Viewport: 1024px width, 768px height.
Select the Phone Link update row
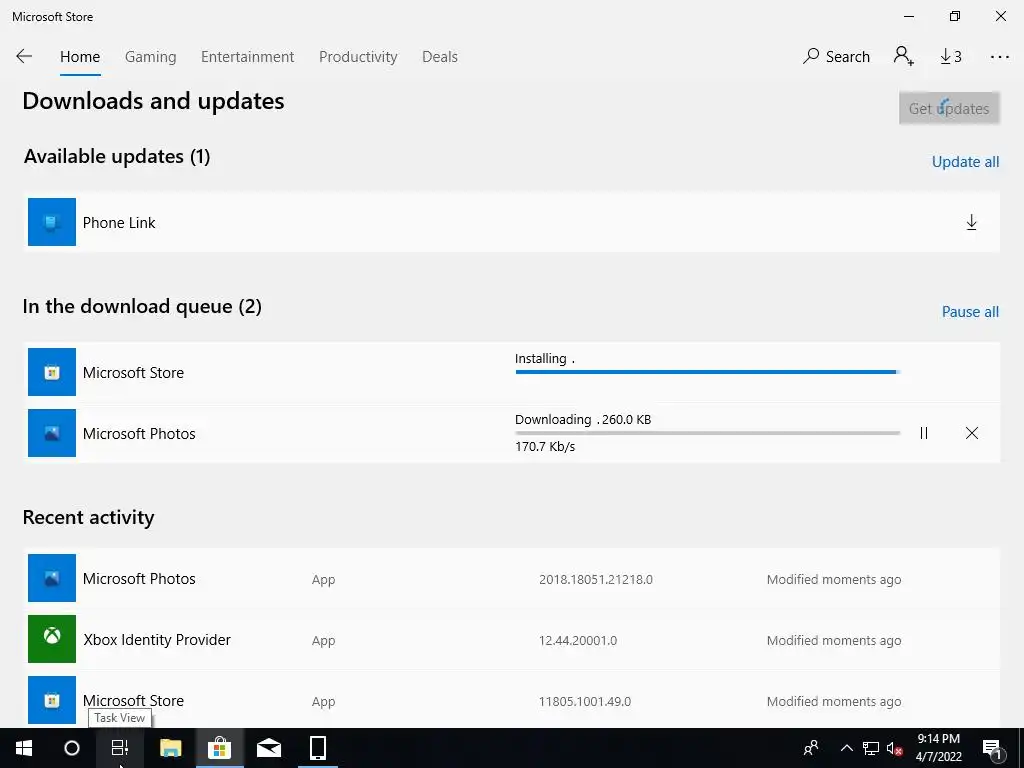[x=511, y=222]
